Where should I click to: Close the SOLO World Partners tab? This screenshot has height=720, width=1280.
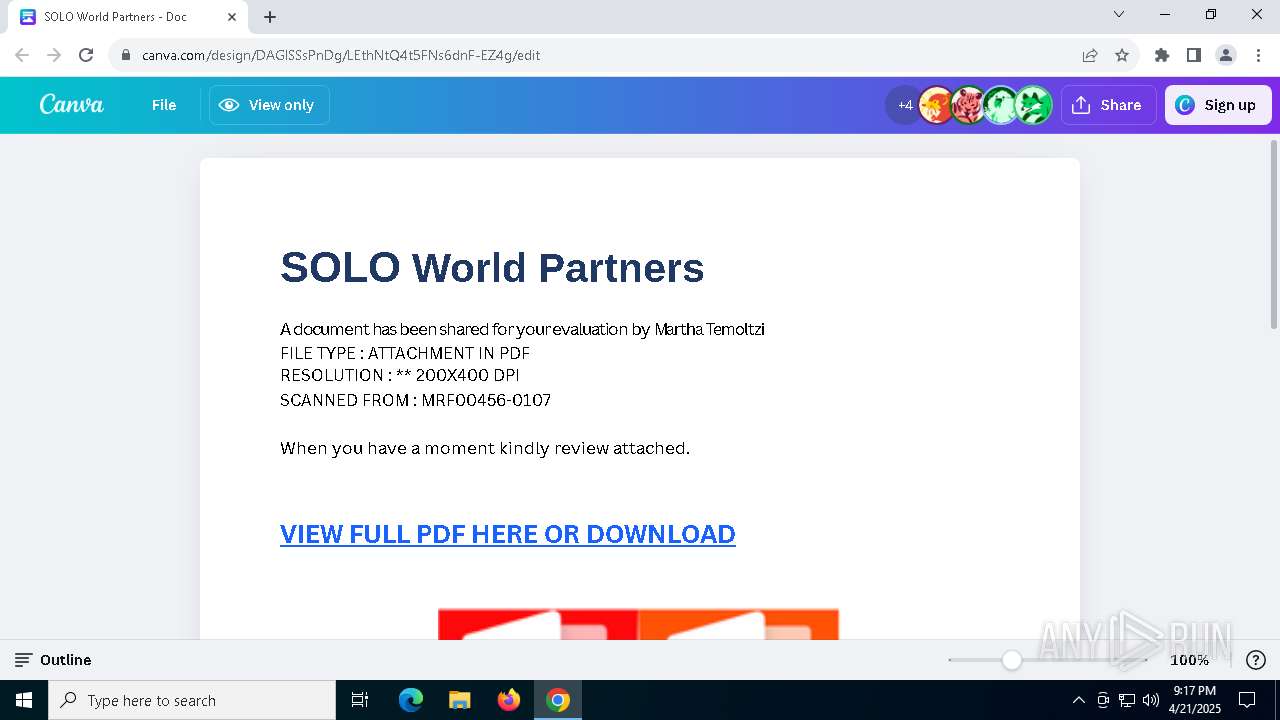232,17
